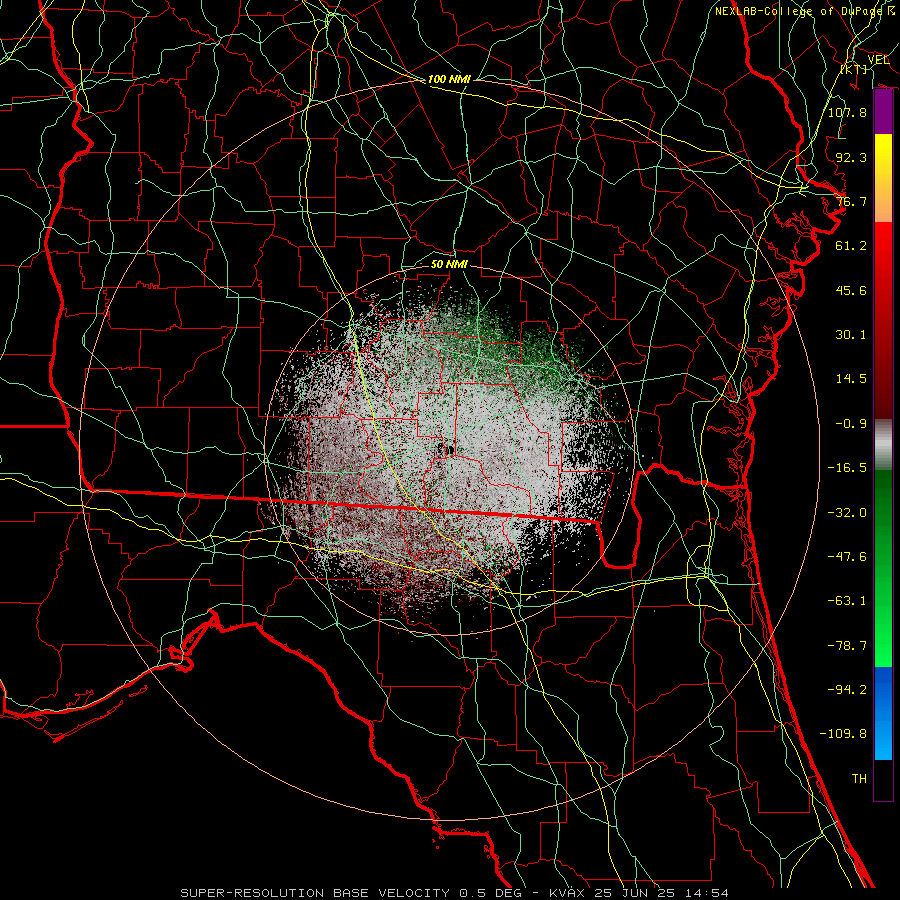Click the [KT] units label

[x=854, y=69]
